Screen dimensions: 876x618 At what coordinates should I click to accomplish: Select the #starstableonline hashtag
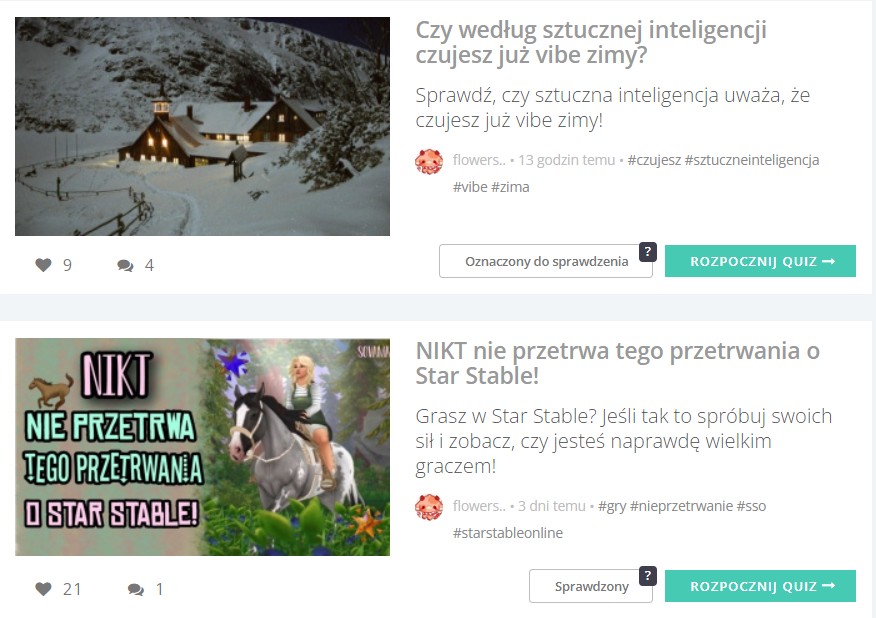(x=508, y=533)
